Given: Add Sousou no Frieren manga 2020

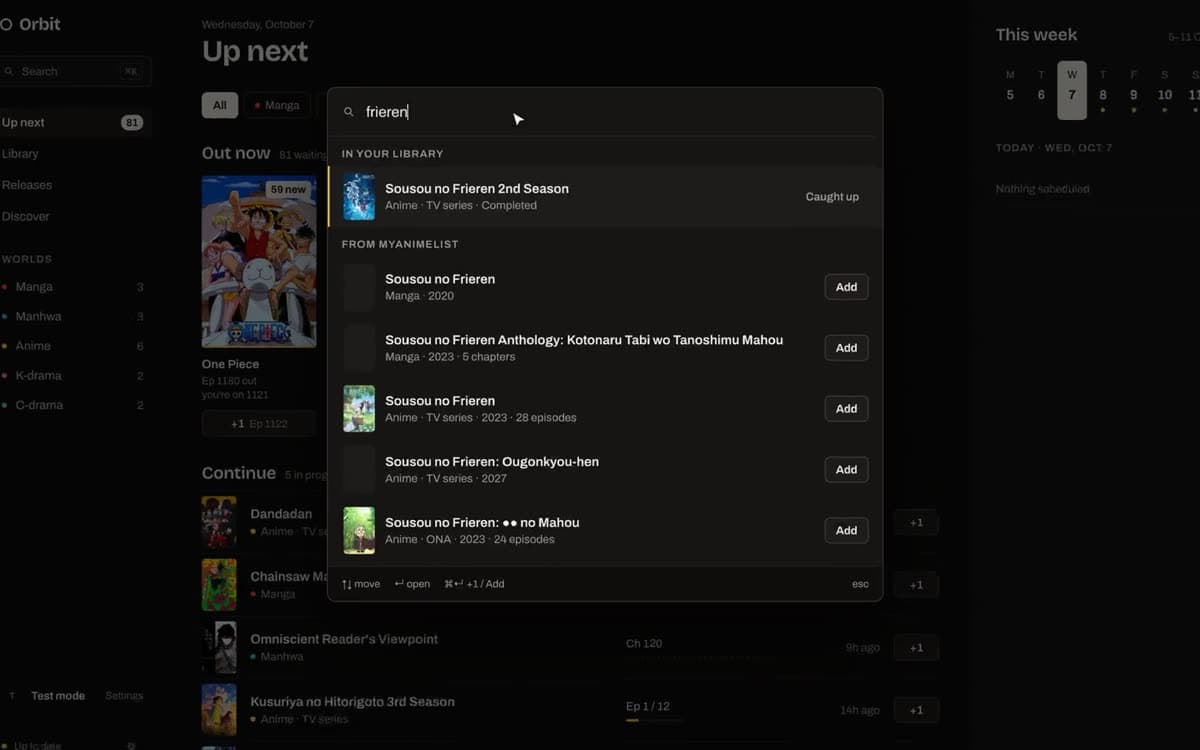Looking at the screenshot, I should (846, 287).
